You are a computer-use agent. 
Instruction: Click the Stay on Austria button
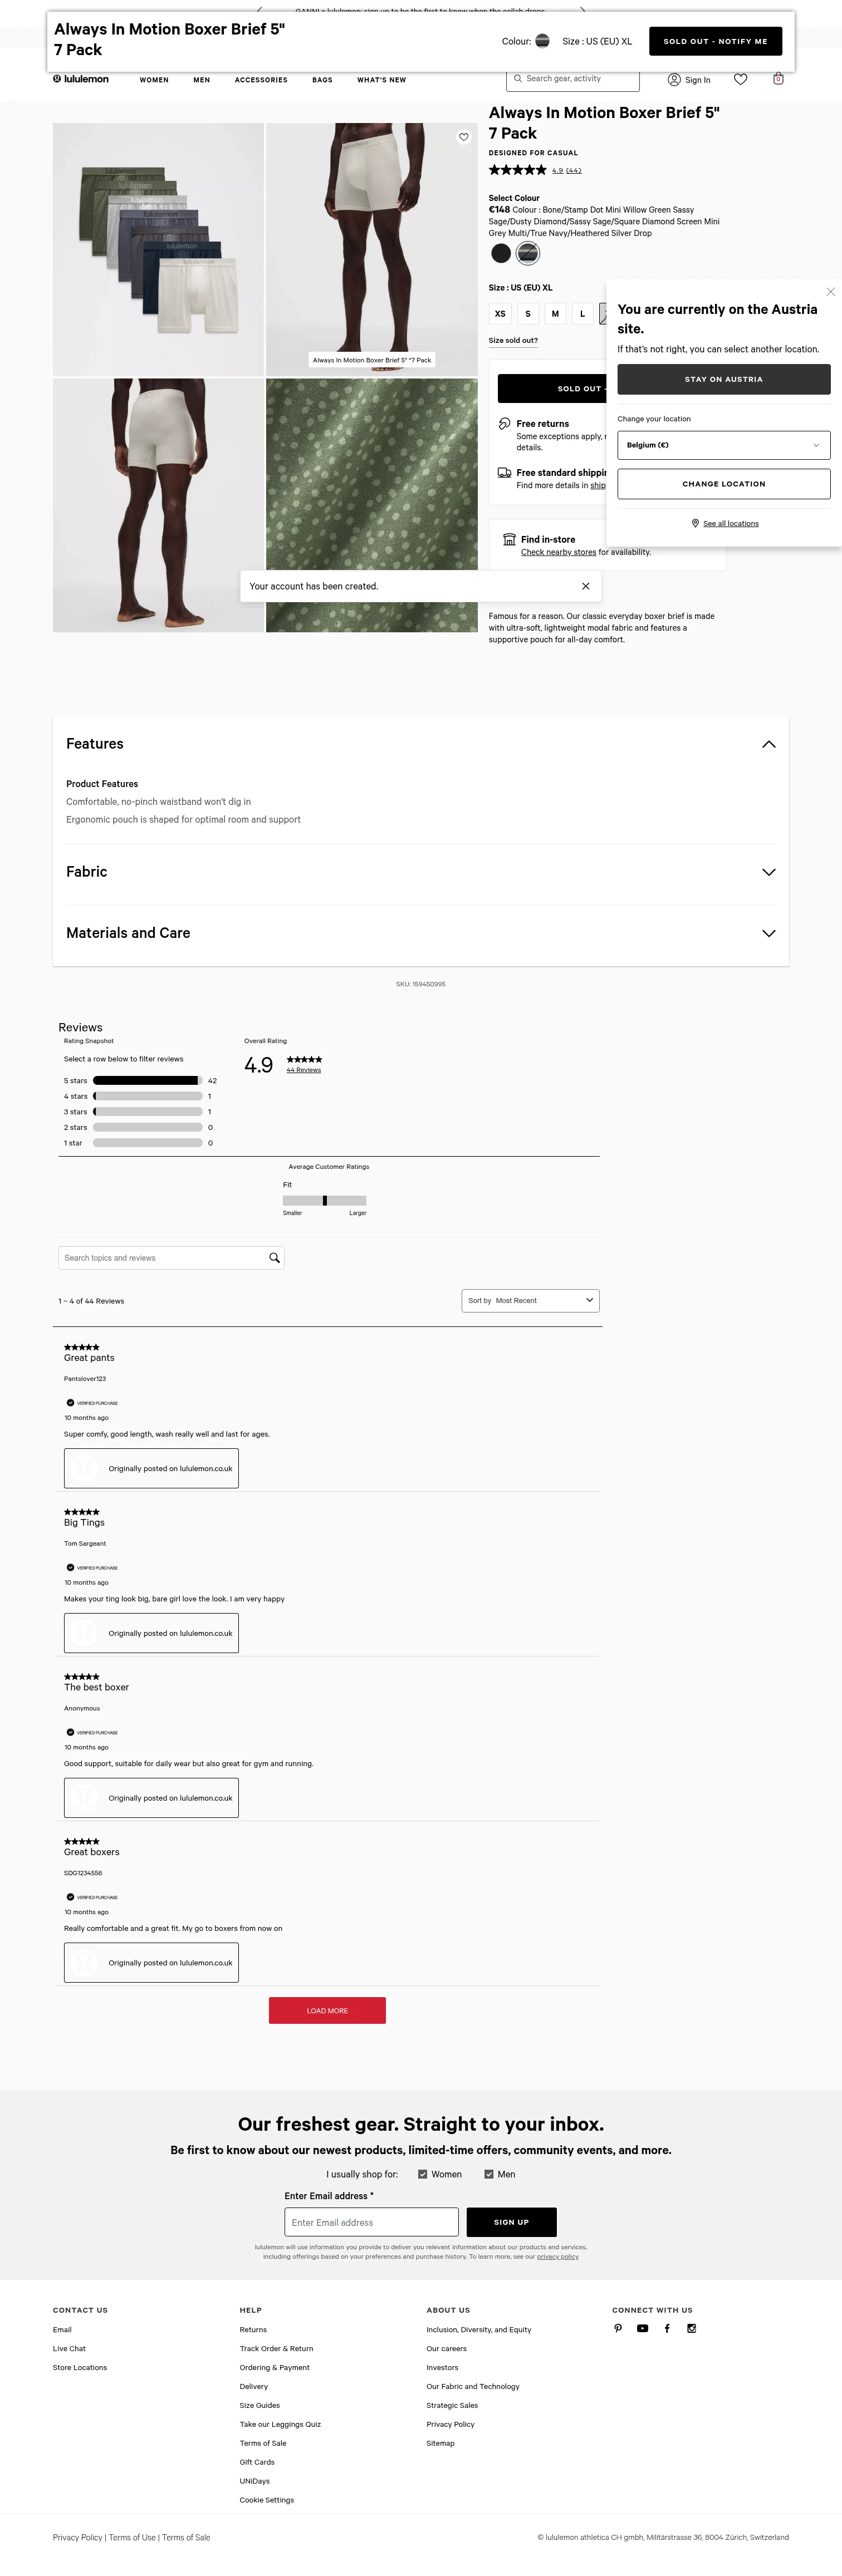[x=724, y=379]
